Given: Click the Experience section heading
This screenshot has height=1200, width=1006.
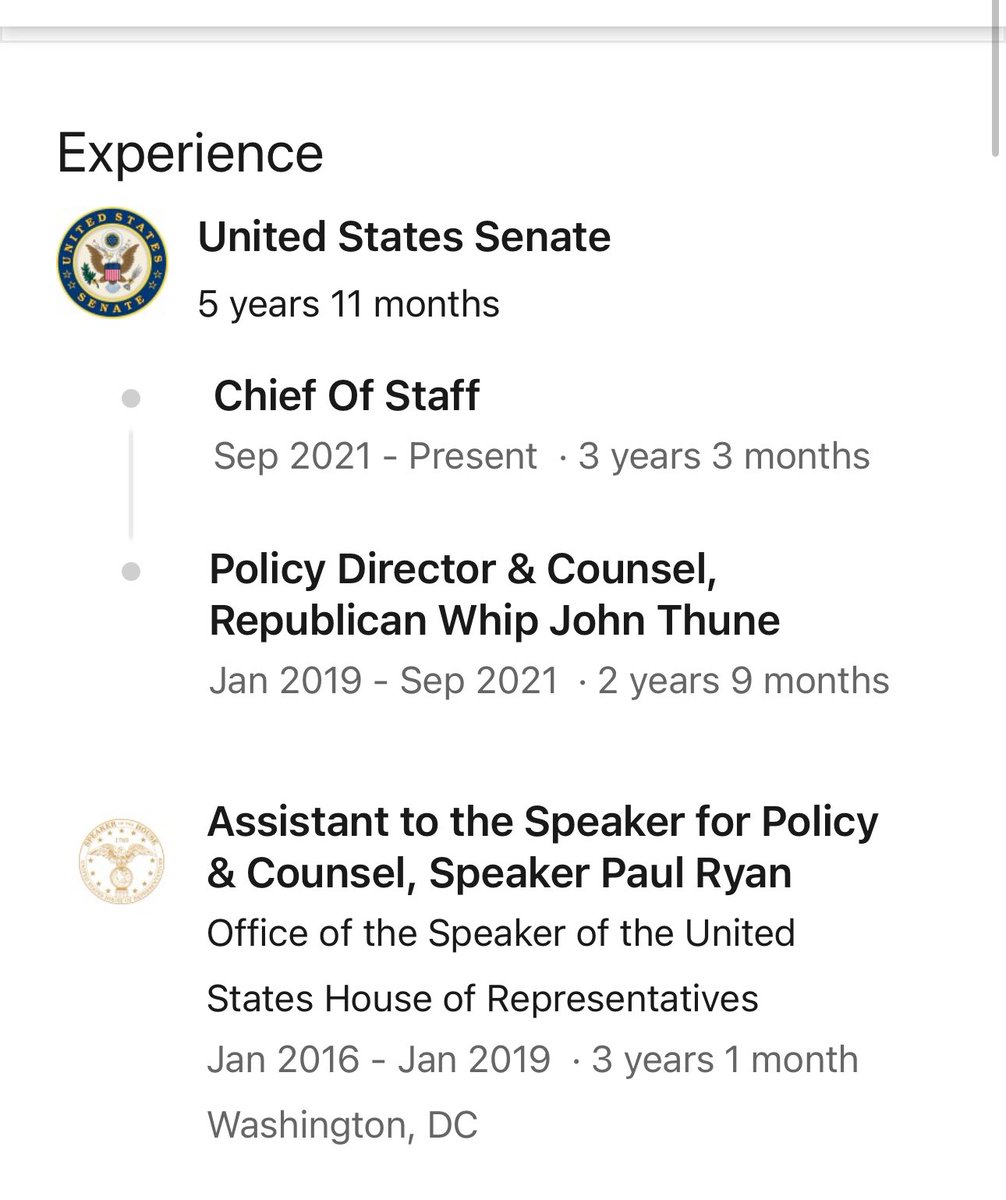Looking at the screenshot, I should [x=190, y=154].
